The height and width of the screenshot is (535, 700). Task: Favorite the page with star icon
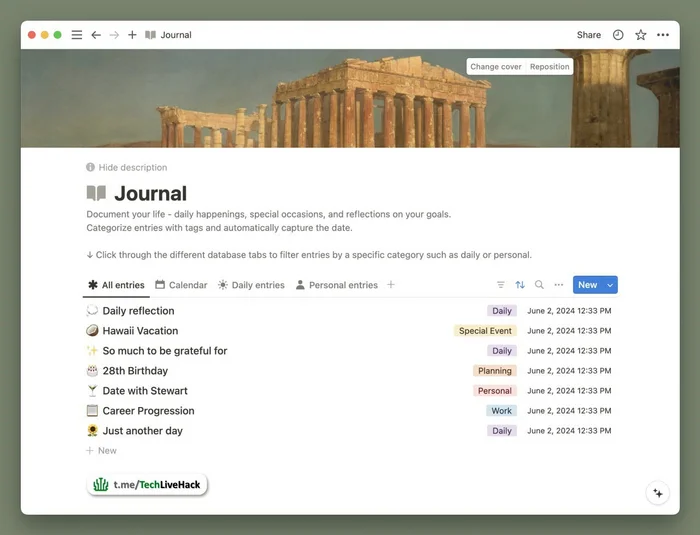coord(641,35)
